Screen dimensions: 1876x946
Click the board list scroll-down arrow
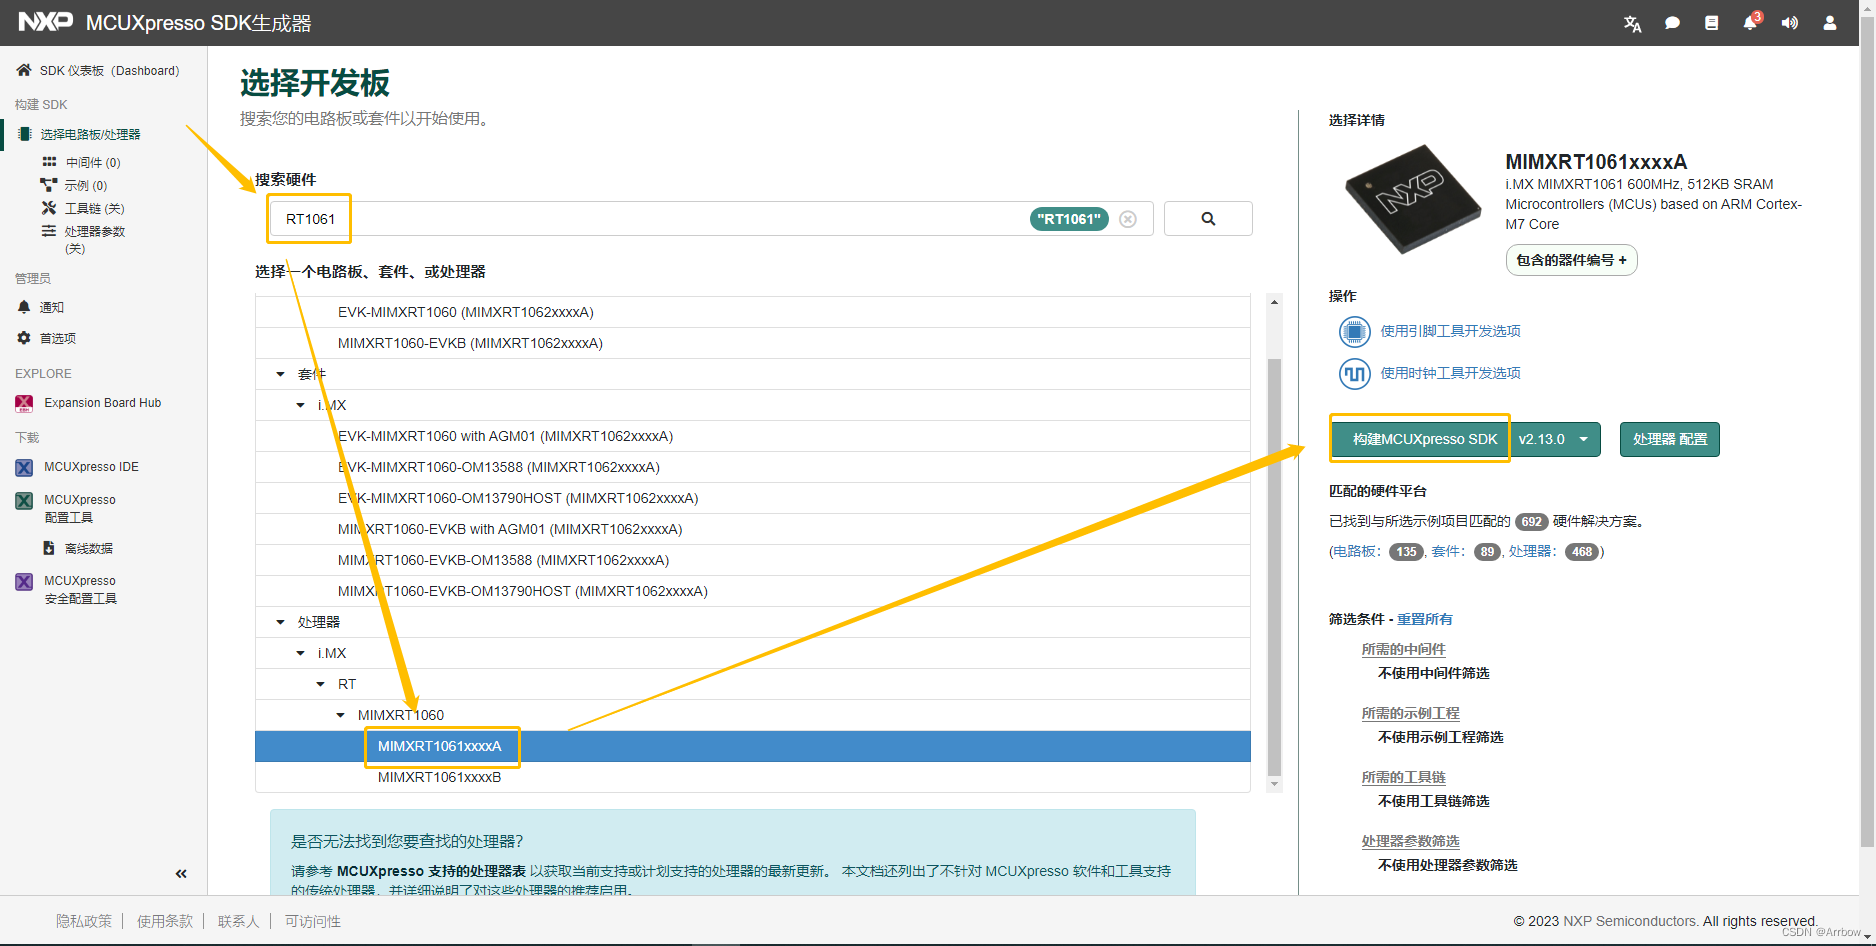tap(1274, 785)
